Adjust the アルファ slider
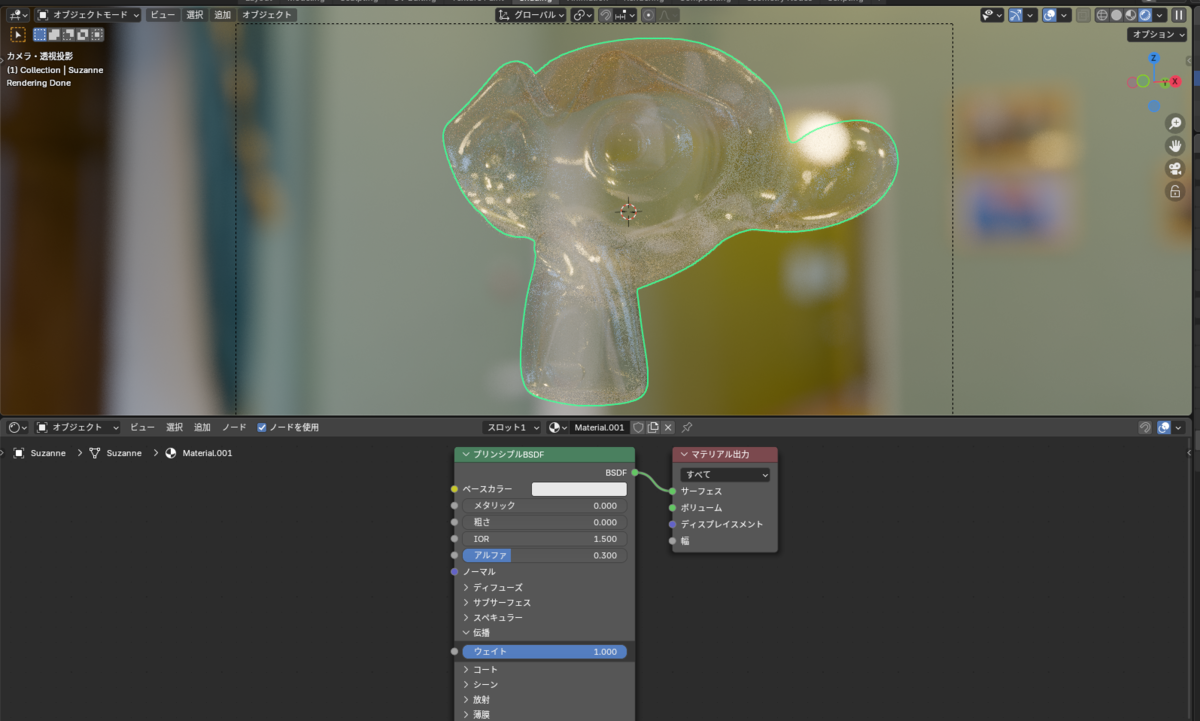This screenshot has width=1200, height=721. coord(544,555)
